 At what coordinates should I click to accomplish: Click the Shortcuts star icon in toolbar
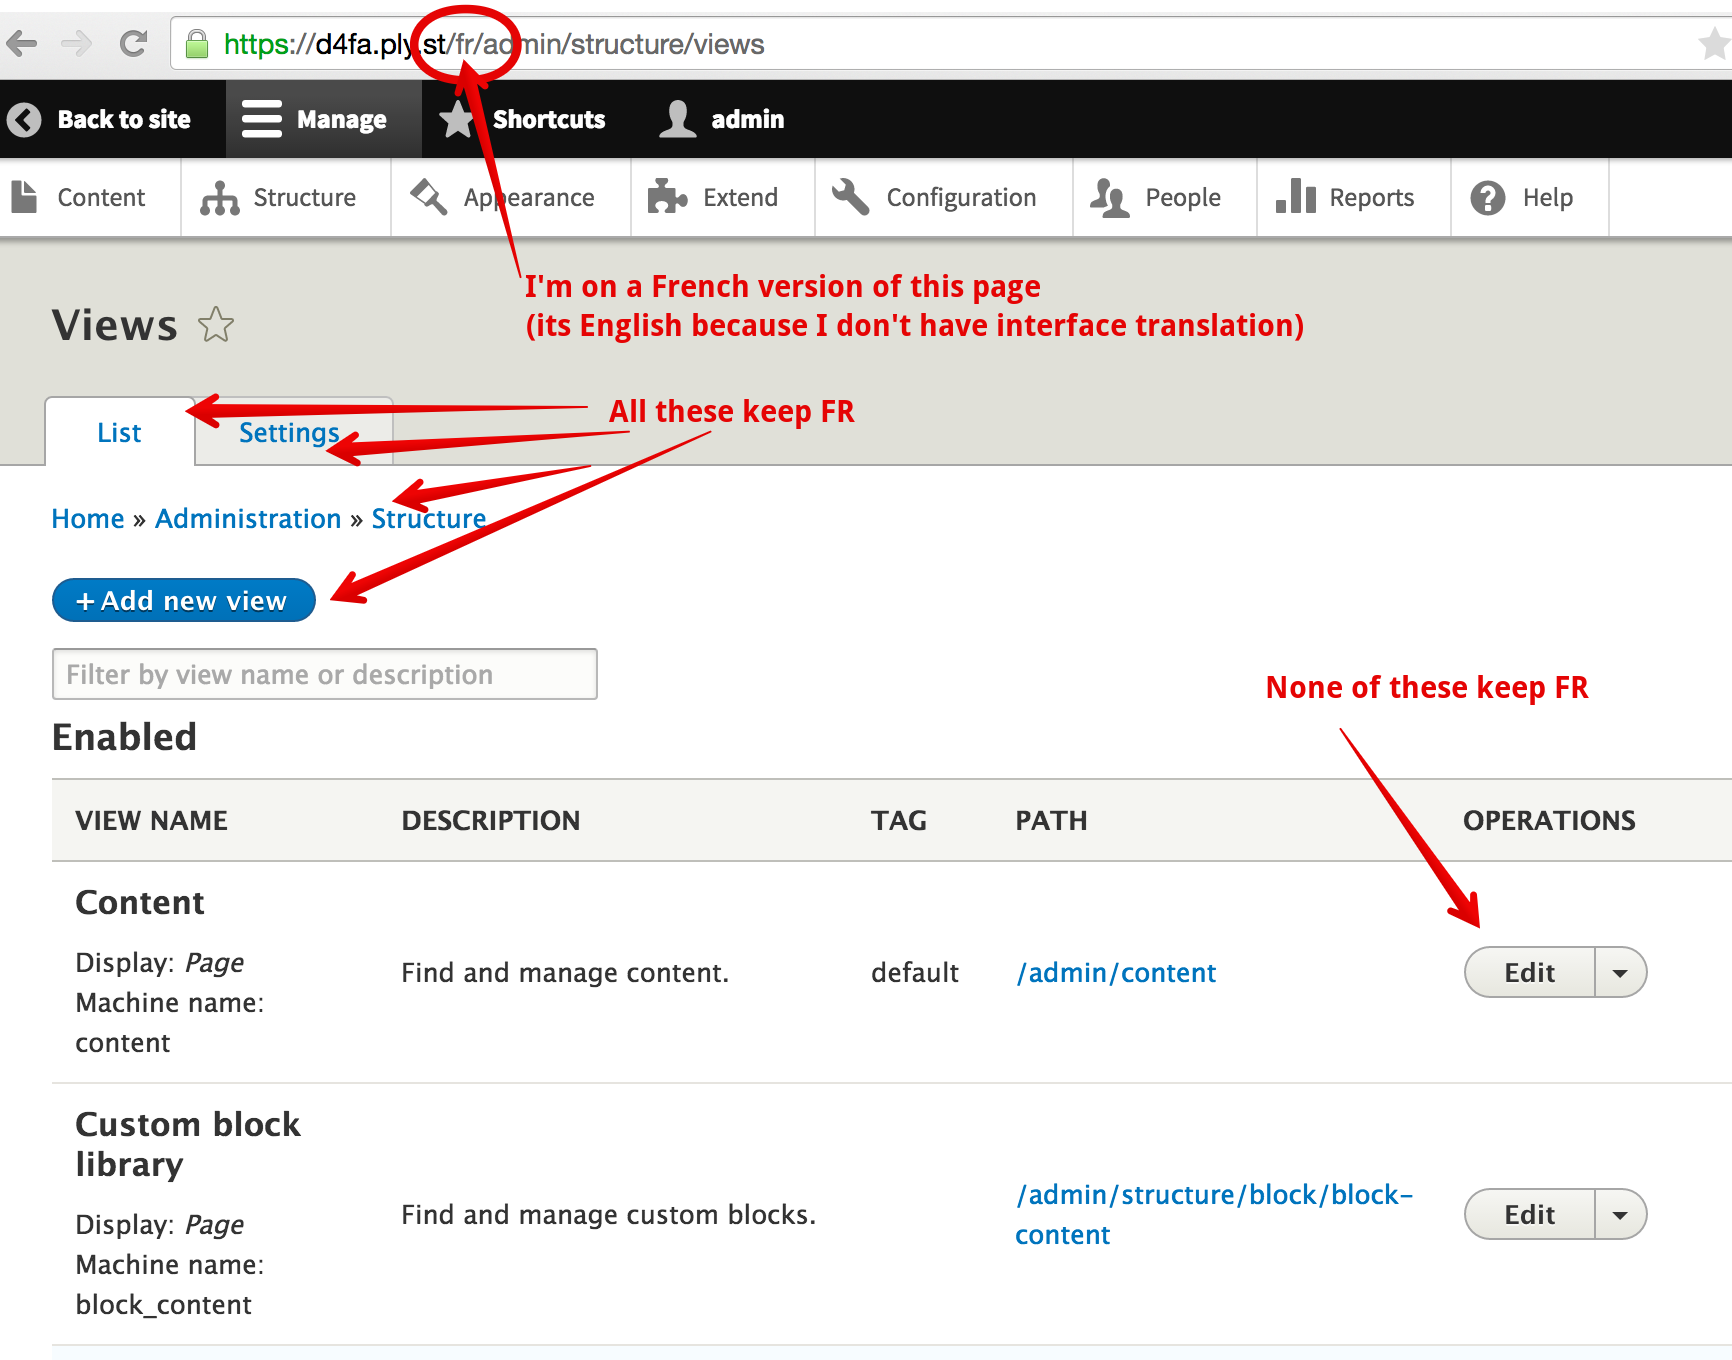457,120
